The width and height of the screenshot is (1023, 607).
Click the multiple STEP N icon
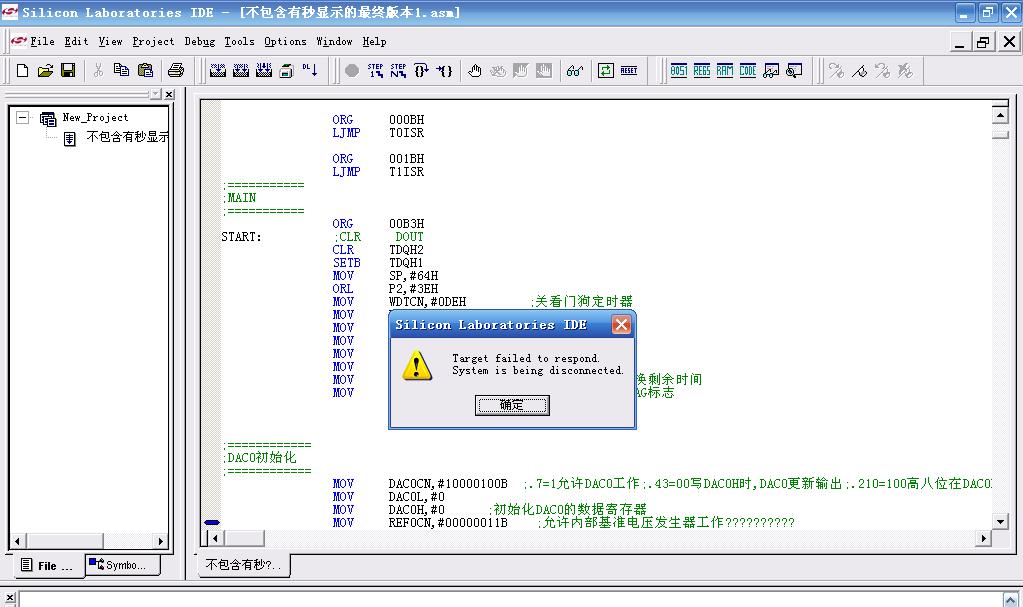[398, 70]
